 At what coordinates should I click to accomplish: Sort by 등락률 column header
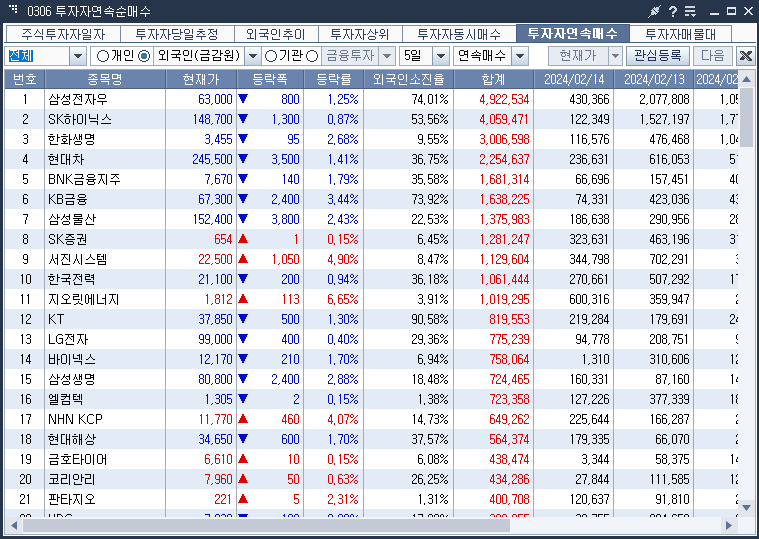334,79
